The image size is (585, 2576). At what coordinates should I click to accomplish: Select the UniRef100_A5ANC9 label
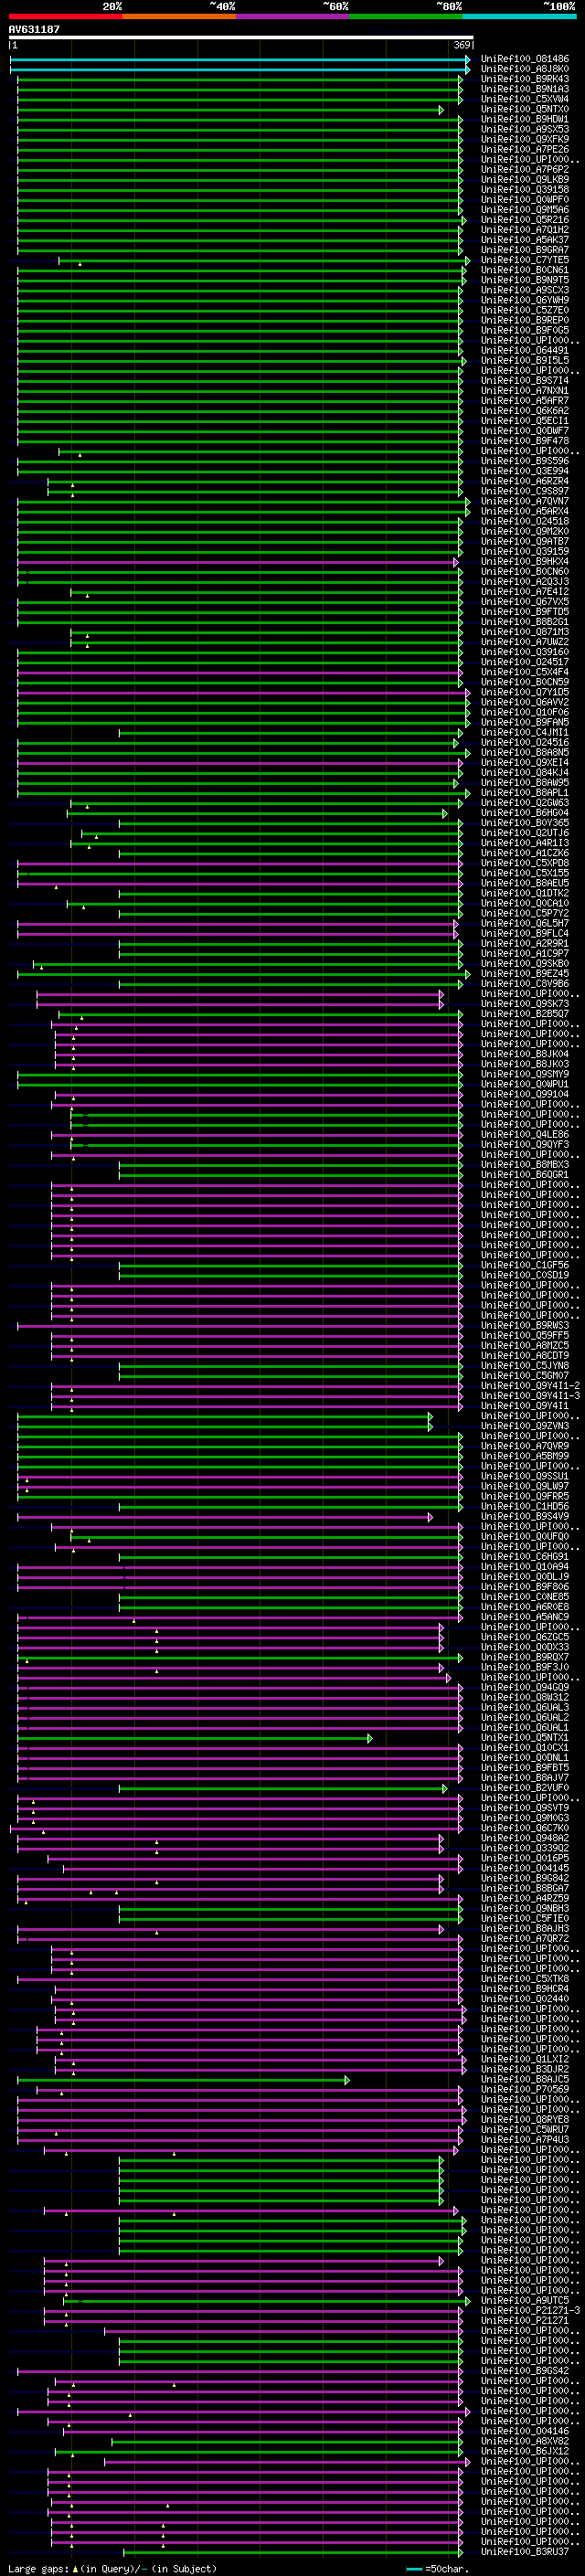tap(525, 1617)
